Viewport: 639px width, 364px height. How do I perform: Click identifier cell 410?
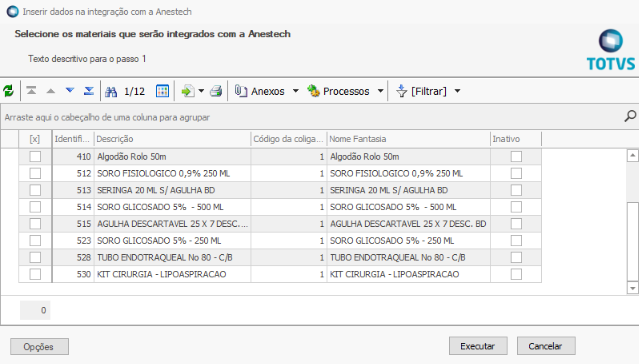click(x=73, y=157)
